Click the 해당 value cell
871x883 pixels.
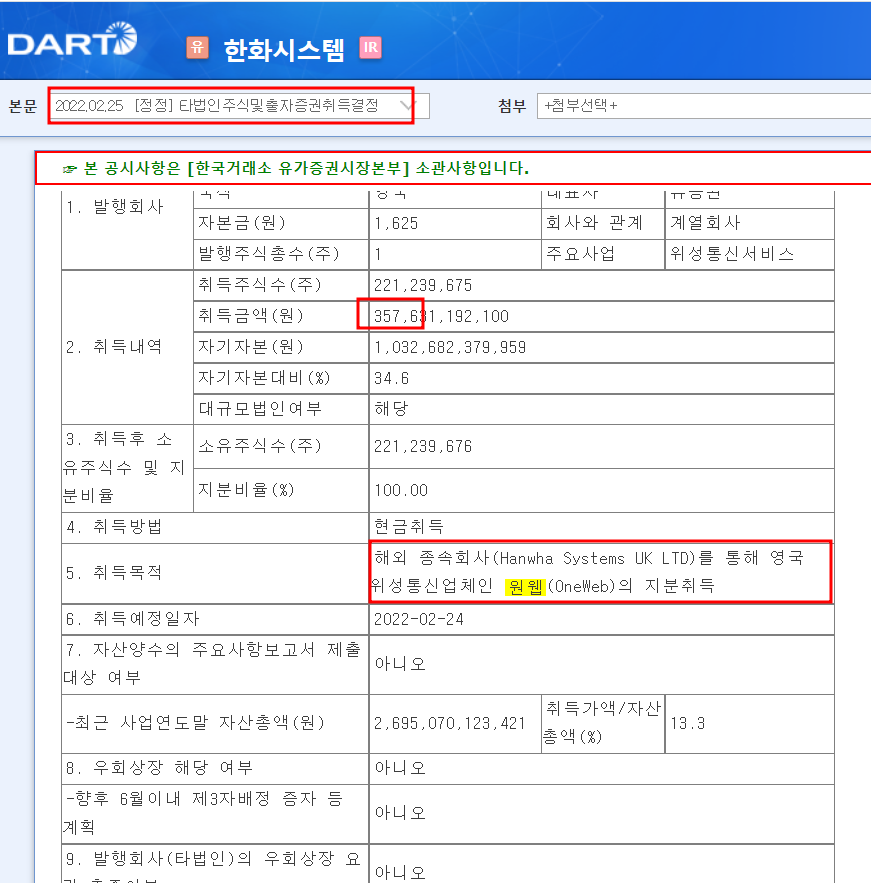(601, 409)
